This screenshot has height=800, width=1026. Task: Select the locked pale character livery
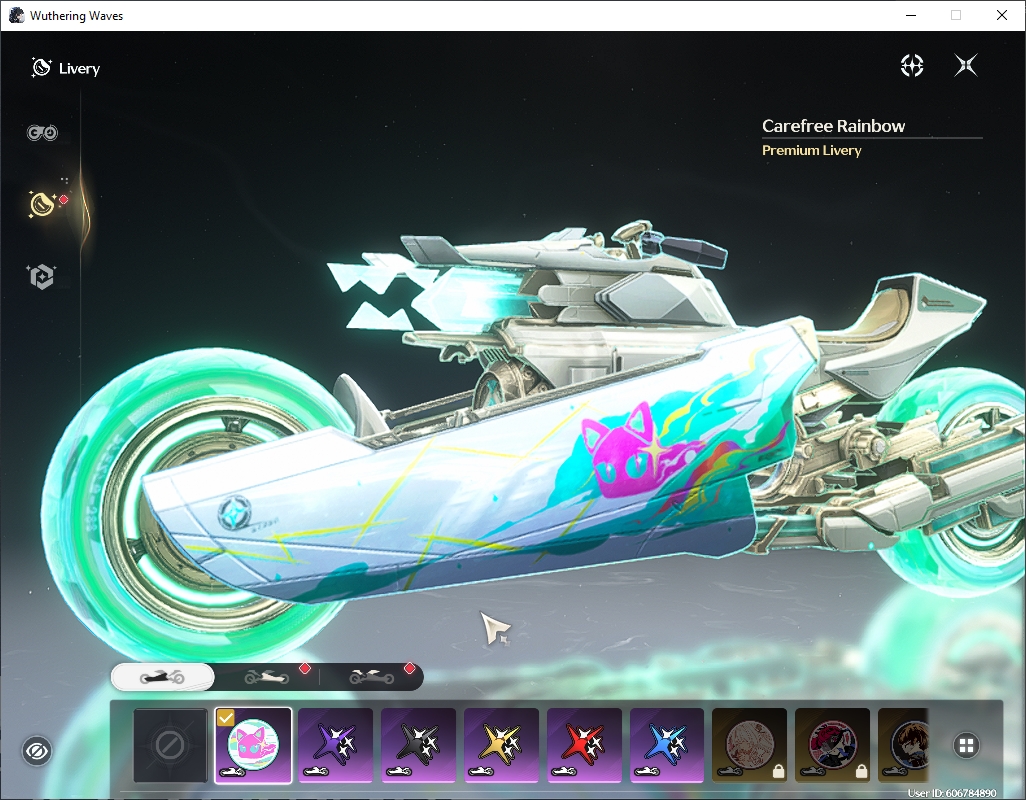(750, 745)
